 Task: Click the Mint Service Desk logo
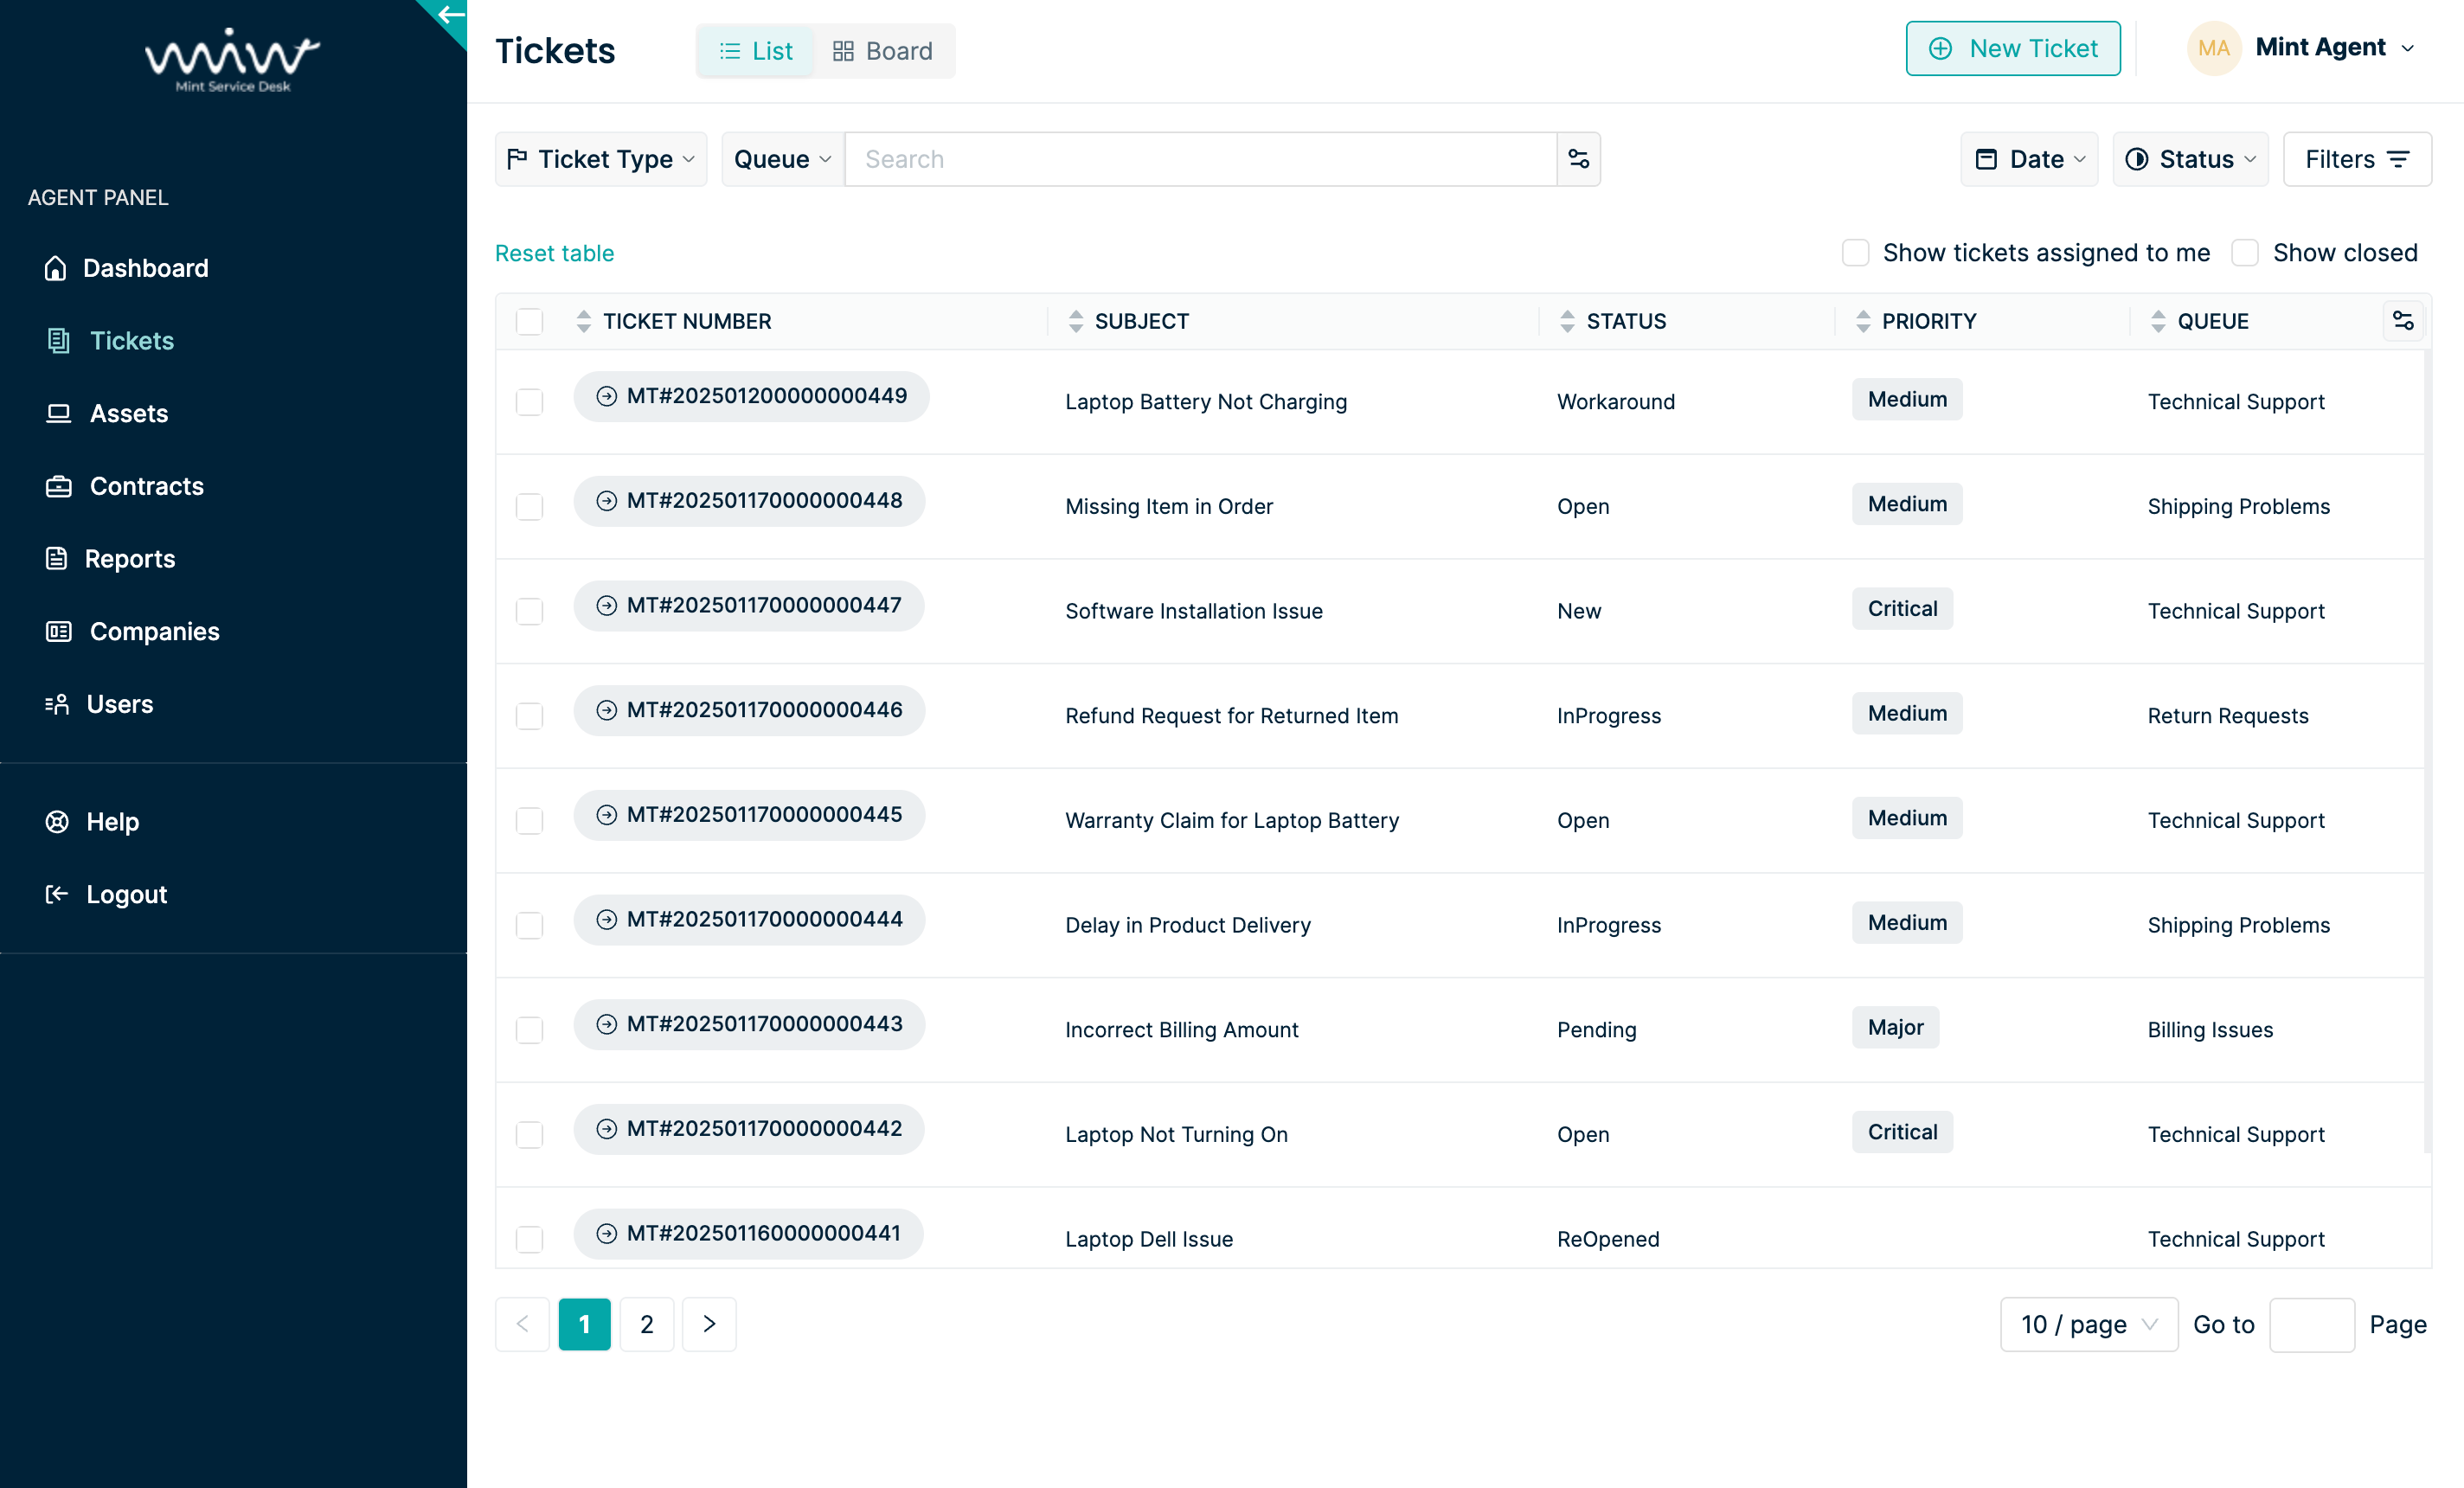(232, 60)
